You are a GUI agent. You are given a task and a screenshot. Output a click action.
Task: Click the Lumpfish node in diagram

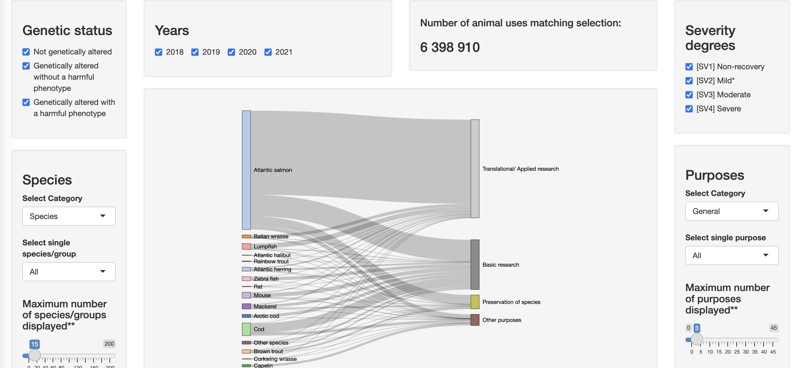246,247
